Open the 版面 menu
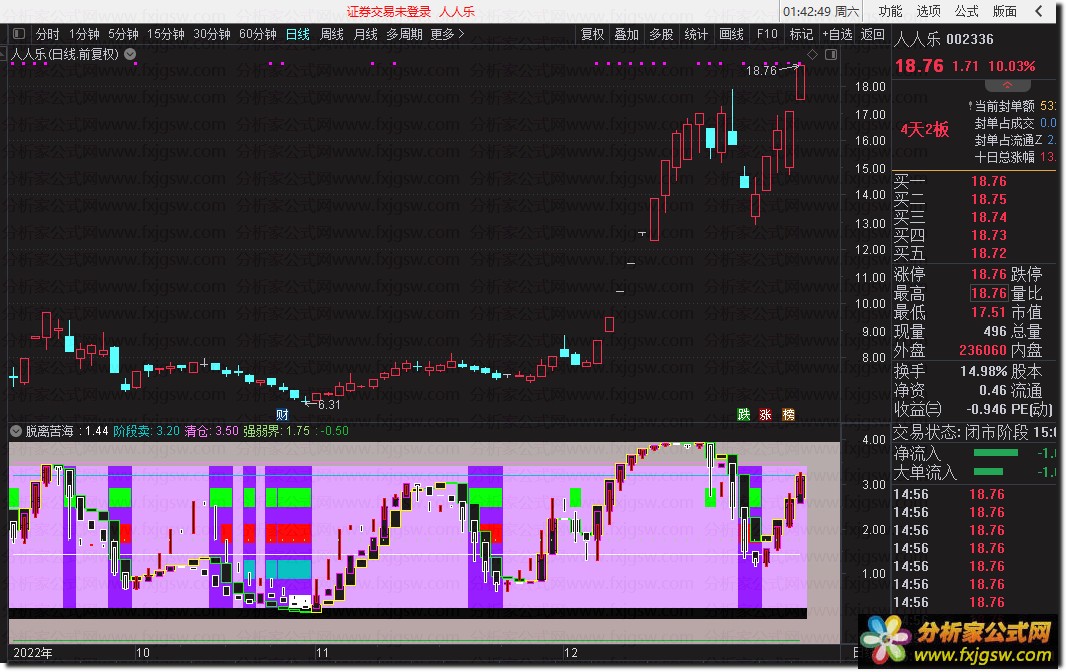 tap(1004, 11)
